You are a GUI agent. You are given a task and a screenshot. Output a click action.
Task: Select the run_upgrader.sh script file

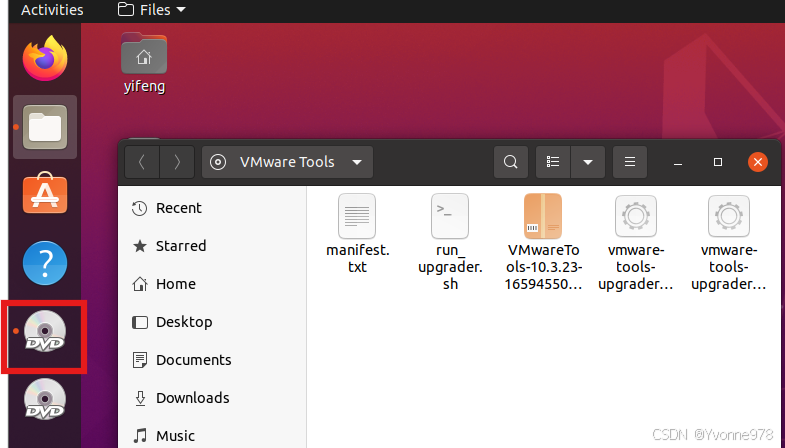point(450,242)
